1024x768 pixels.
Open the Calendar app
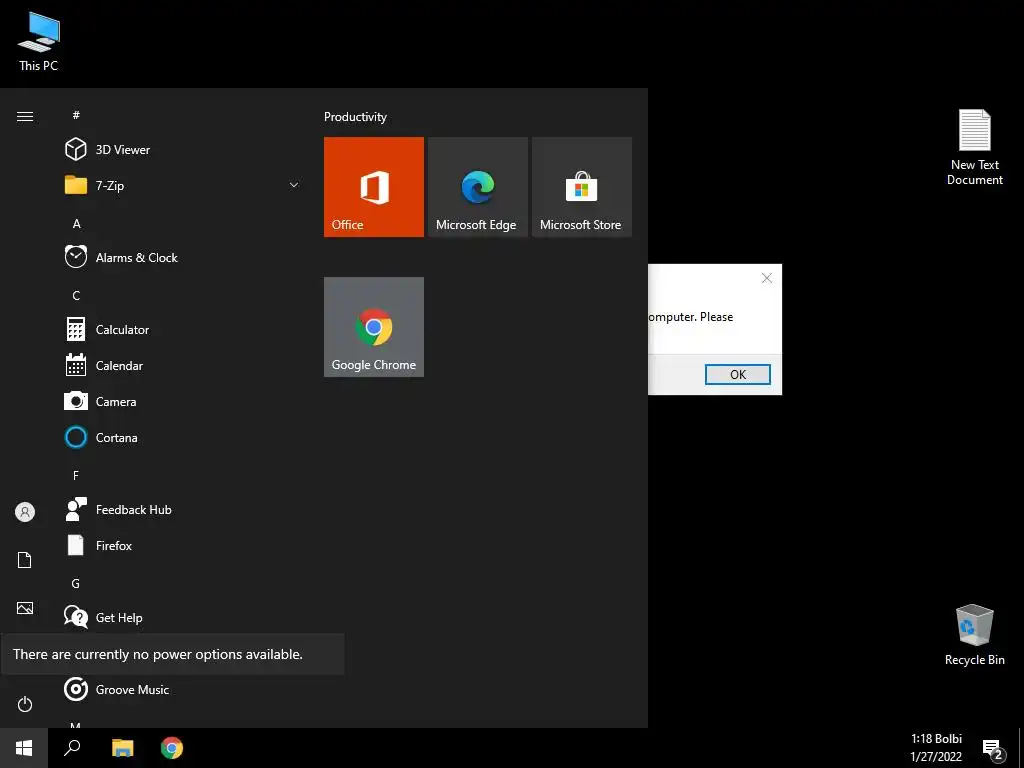(183, 366)
